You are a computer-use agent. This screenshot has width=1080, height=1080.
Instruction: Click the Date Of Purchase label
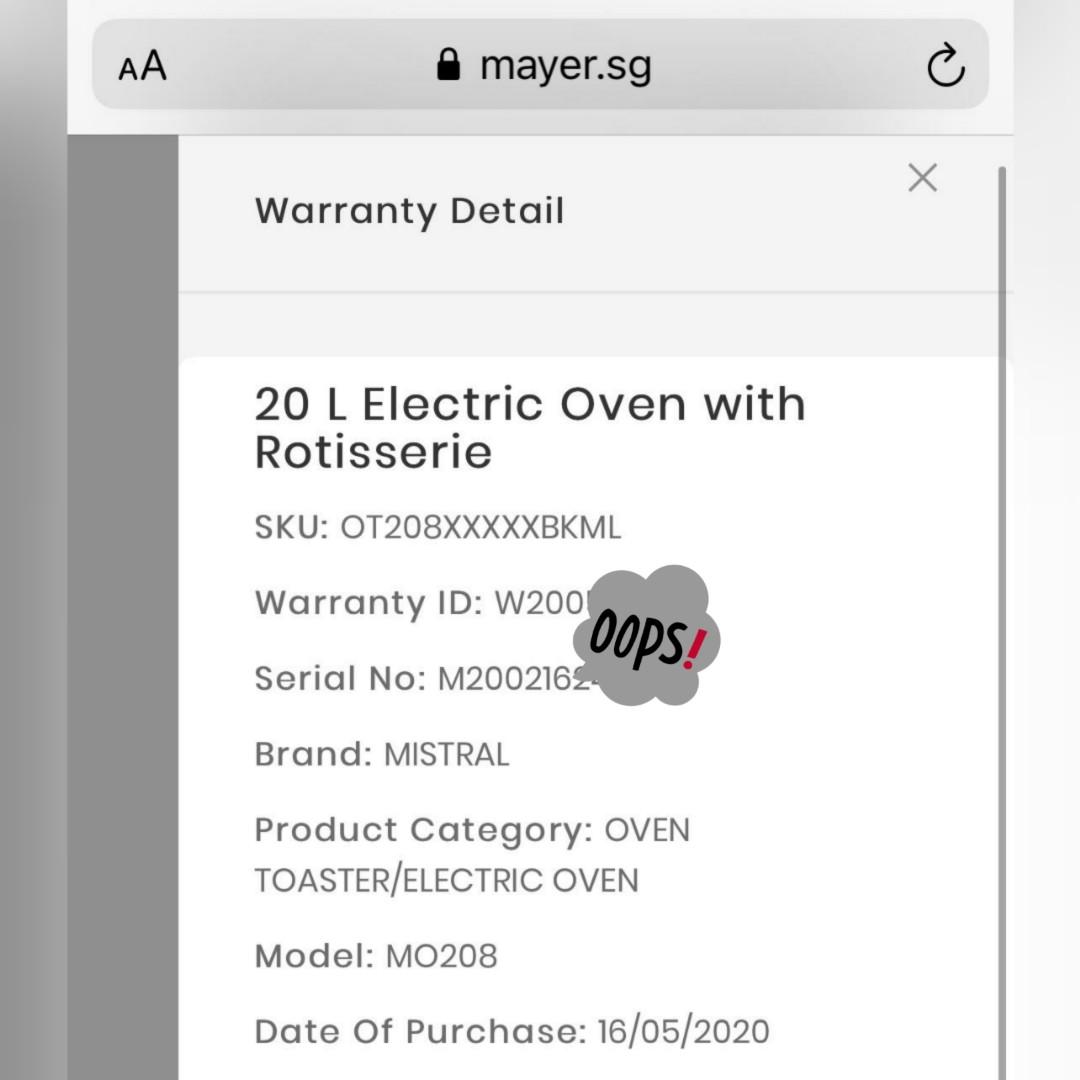tap(420, 1031)
